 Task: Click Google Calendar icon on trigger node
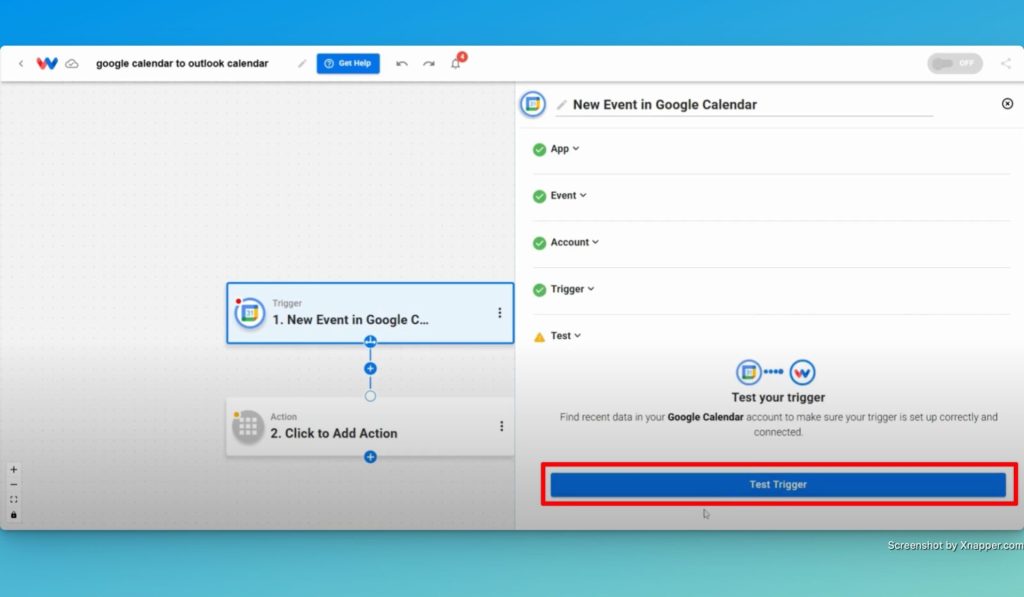coord(249,314)
